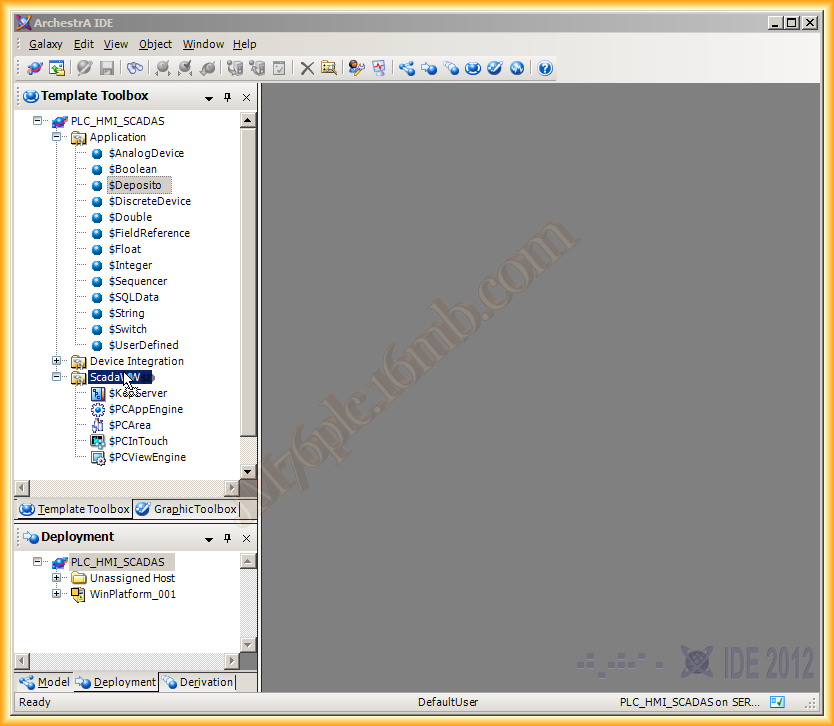Expand the WinPlatform_001 node

(57, 594)
